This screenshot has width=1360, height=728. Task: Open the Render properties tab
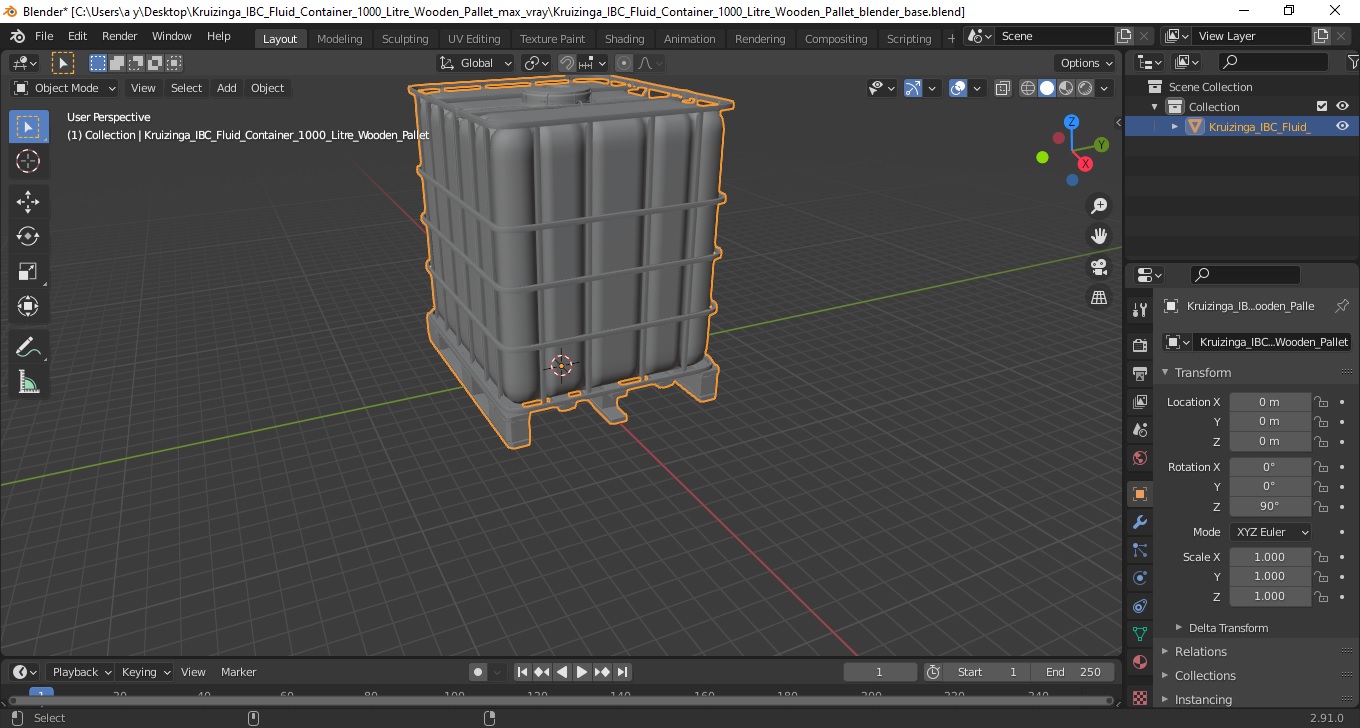[x=1139, y=346]
